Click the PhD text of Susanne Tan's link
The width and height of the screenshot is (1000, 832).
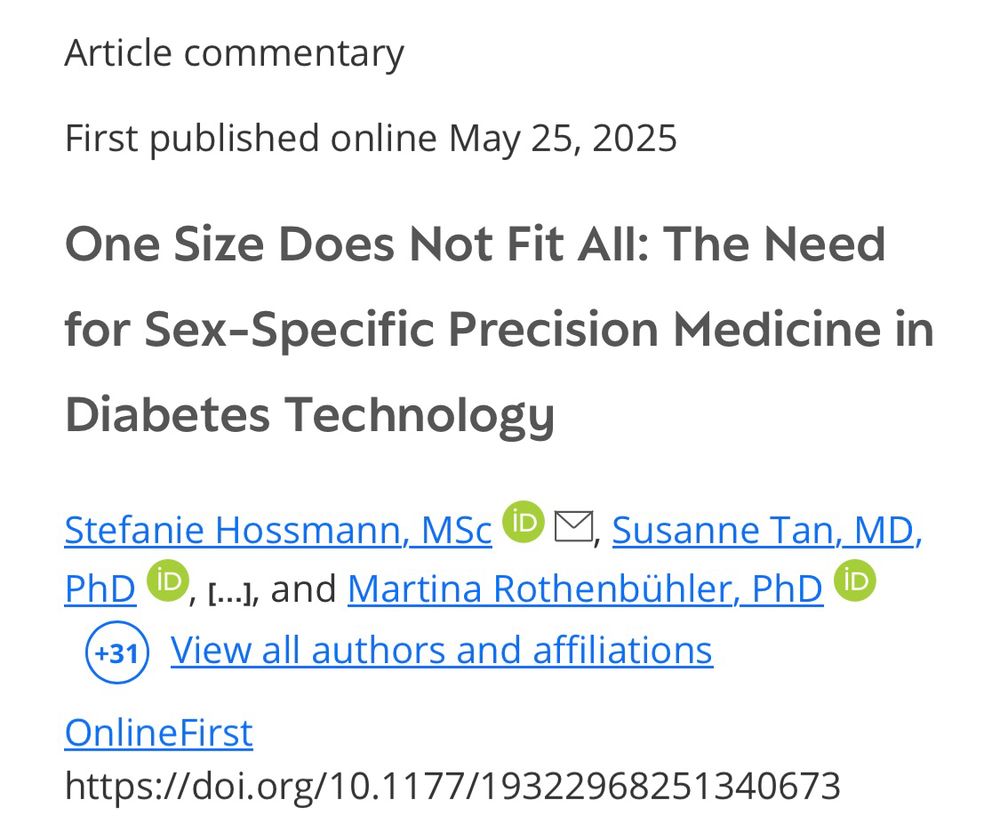point(100,589)
